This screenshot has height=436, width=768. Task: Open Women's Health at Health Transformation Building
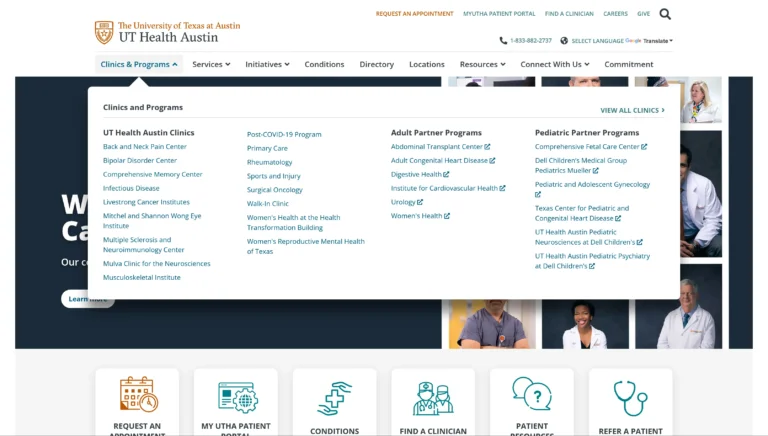(x=293, y=222)
